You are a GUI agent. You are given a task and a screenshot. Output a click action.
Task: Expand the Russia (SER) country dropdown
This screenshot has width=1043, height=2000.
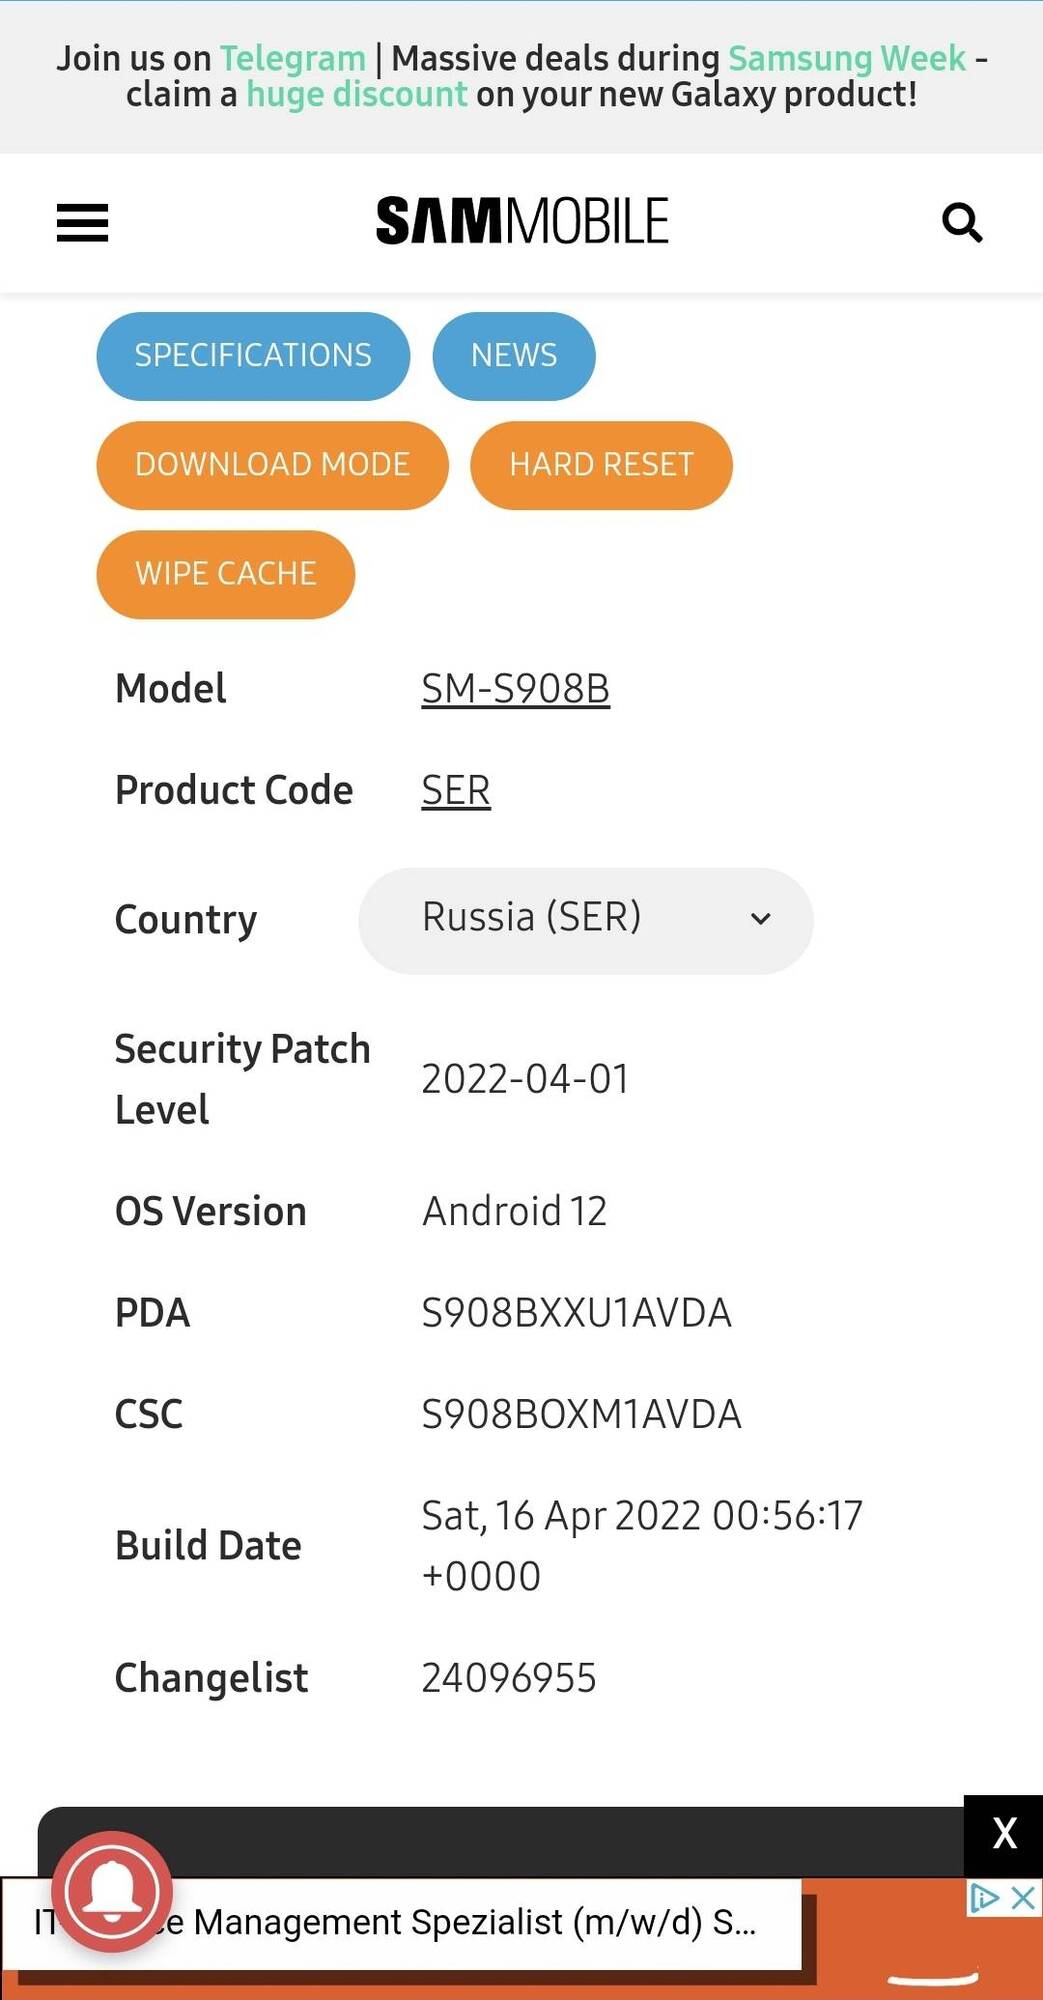pyautogui.click(x=586, y=920)
